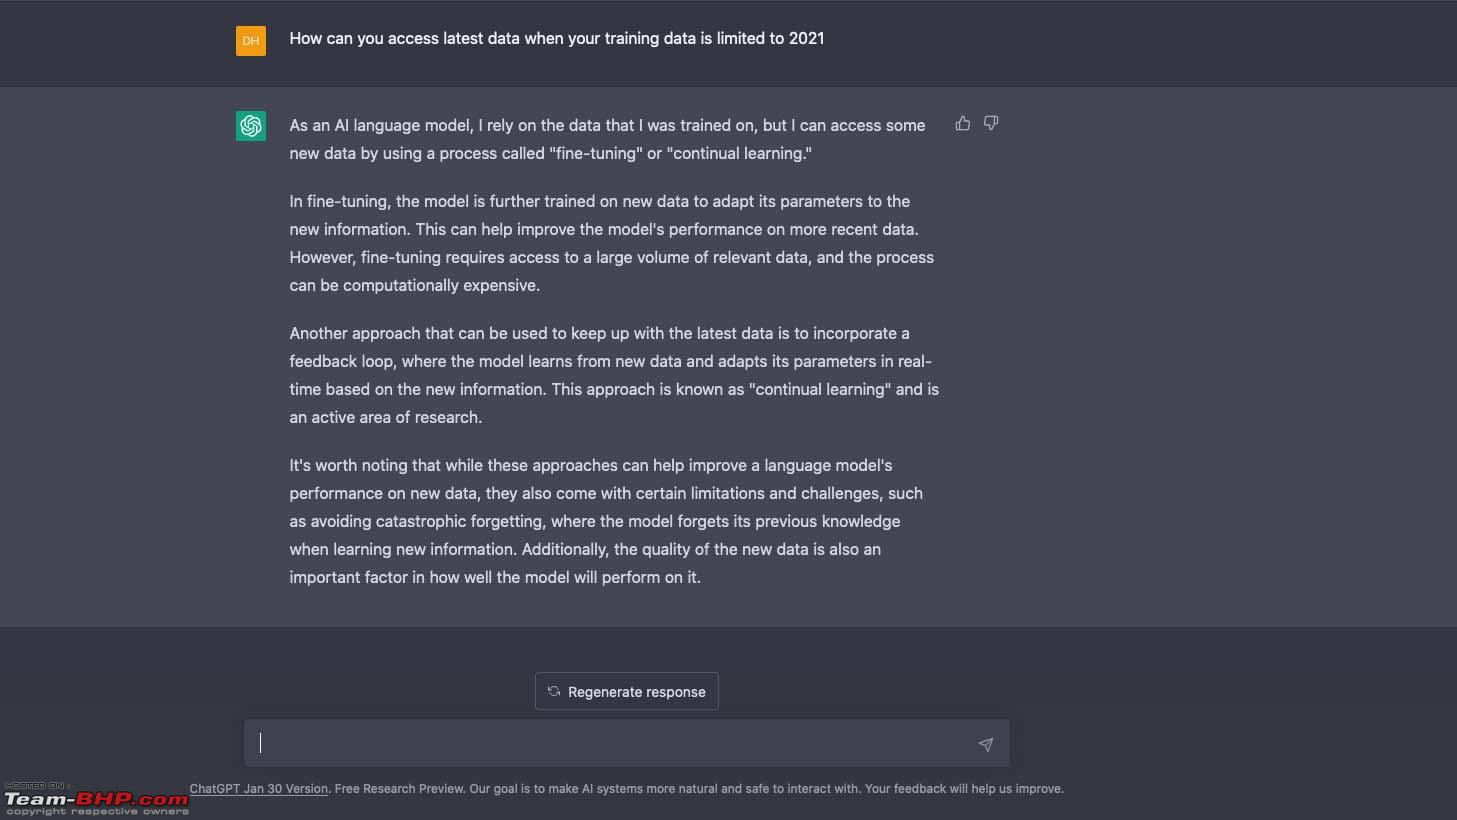
Task: Send message using the paper plane icon
Action: point(986,744)
